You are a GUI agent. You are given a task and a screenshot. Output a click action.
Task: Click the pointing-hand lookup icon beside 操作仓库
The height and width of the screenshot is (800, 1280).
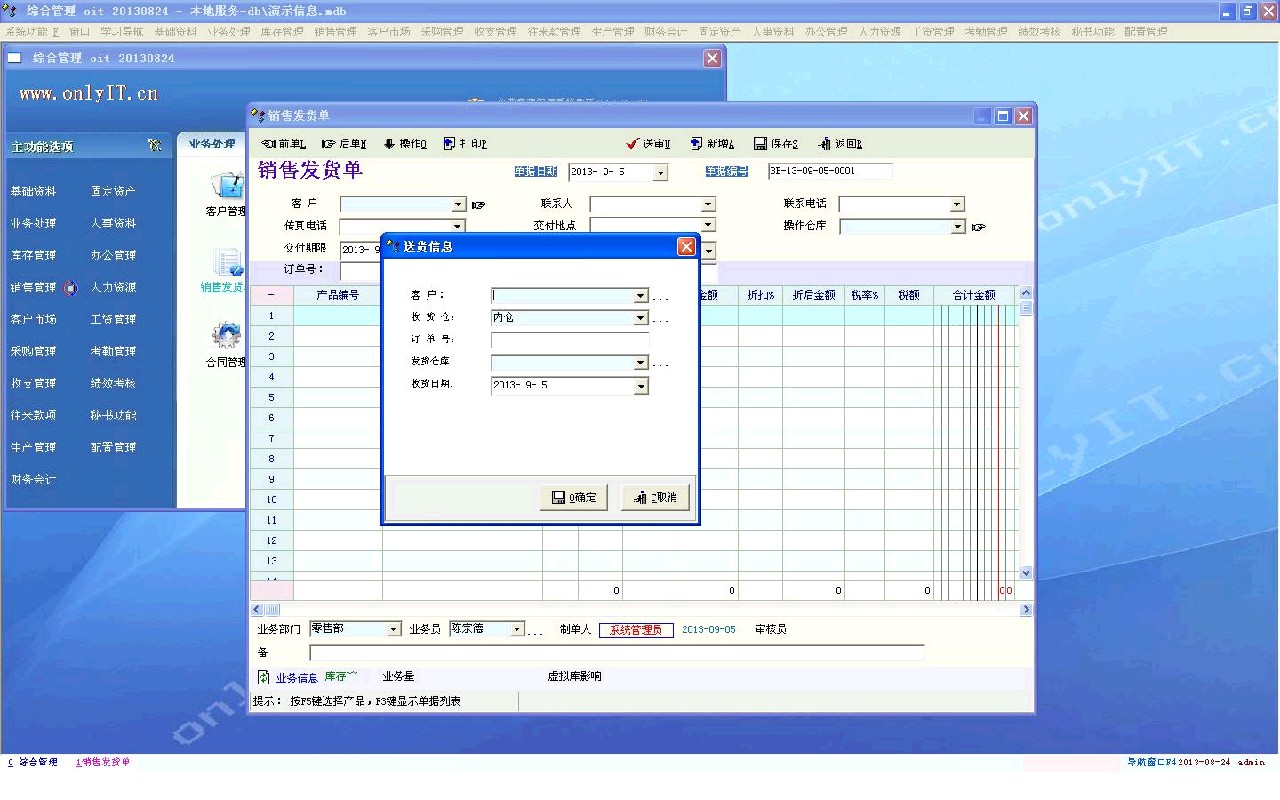point(978,227)
